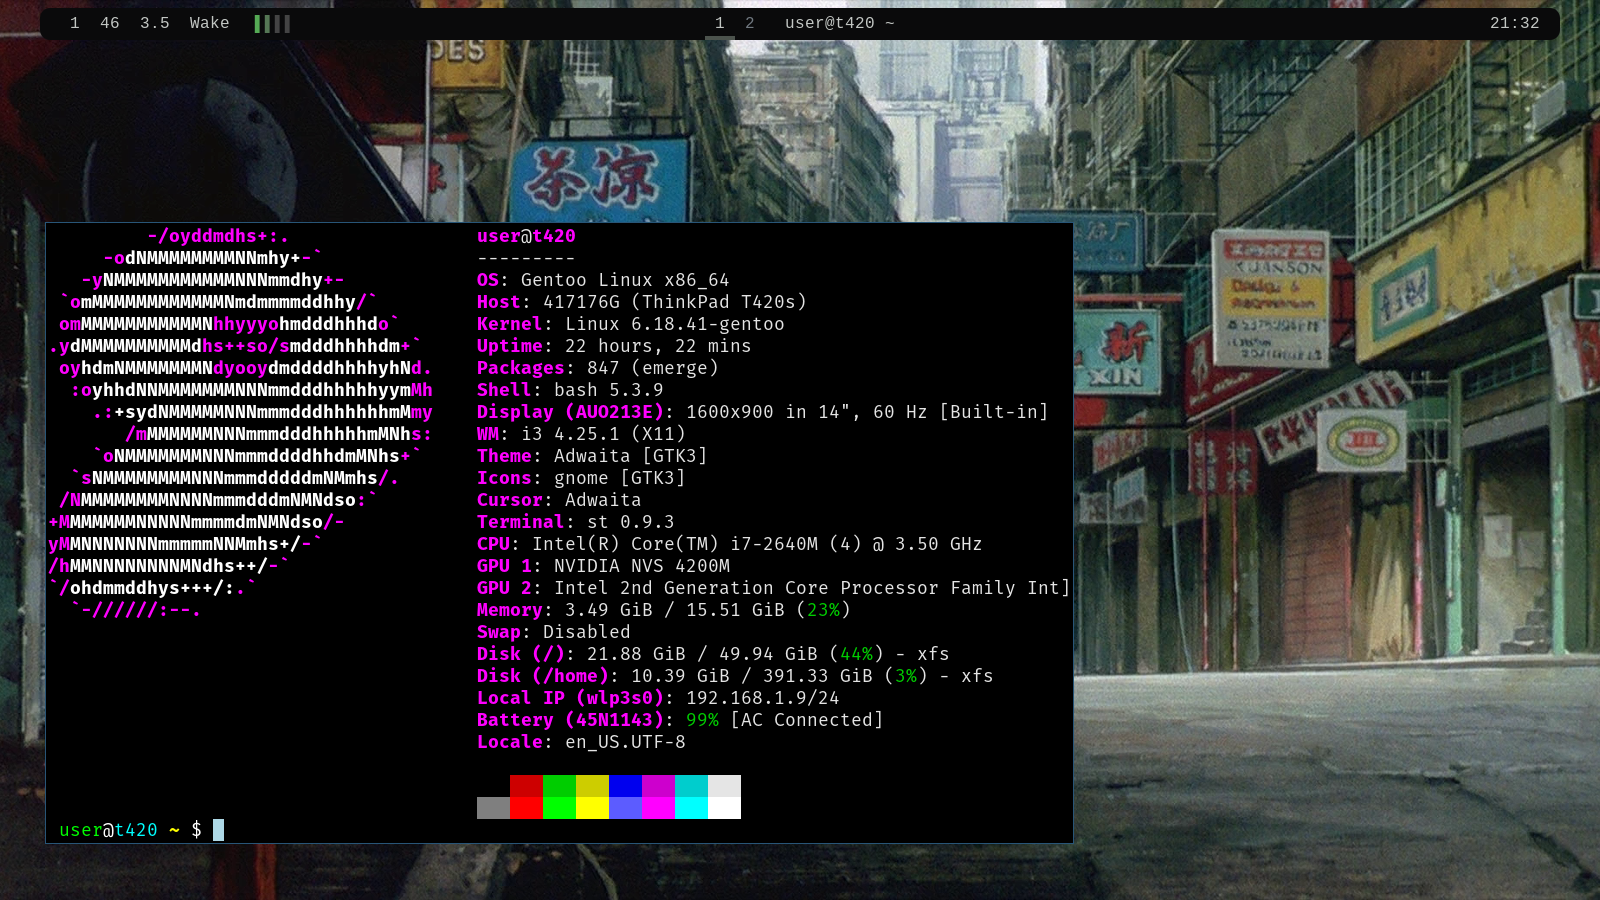Click the "GPU 2: Intel 2nd Generation" line
1600x900 pixels.
pos(774,588)
